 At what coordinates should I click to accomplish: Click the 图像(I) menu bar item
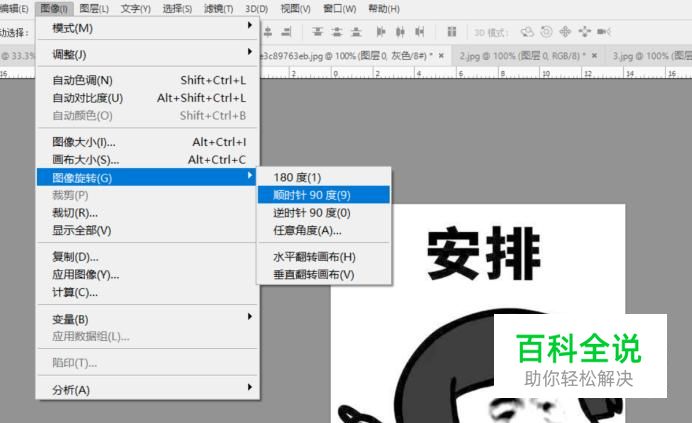54,8
